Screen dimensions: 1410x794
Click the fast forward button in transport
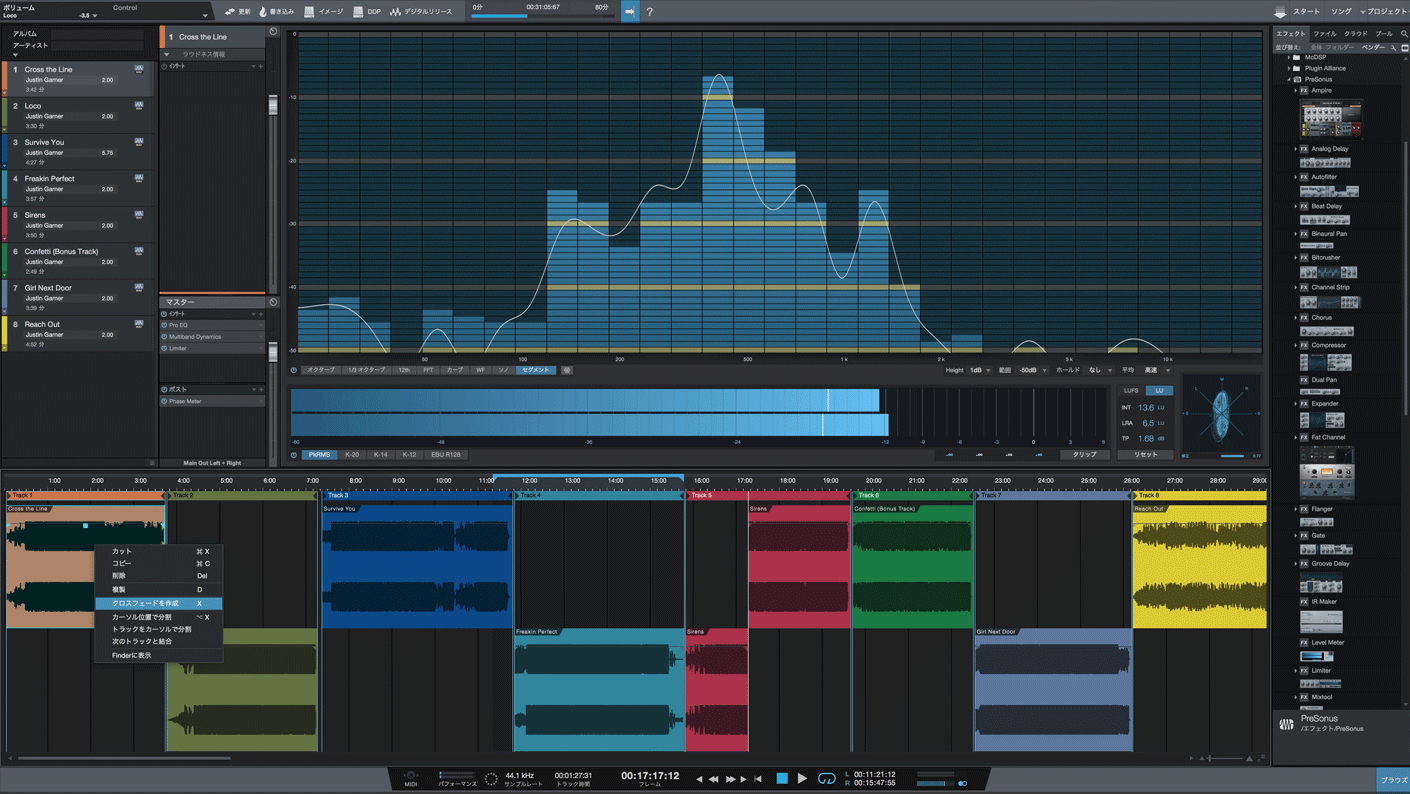pos(731,778)
